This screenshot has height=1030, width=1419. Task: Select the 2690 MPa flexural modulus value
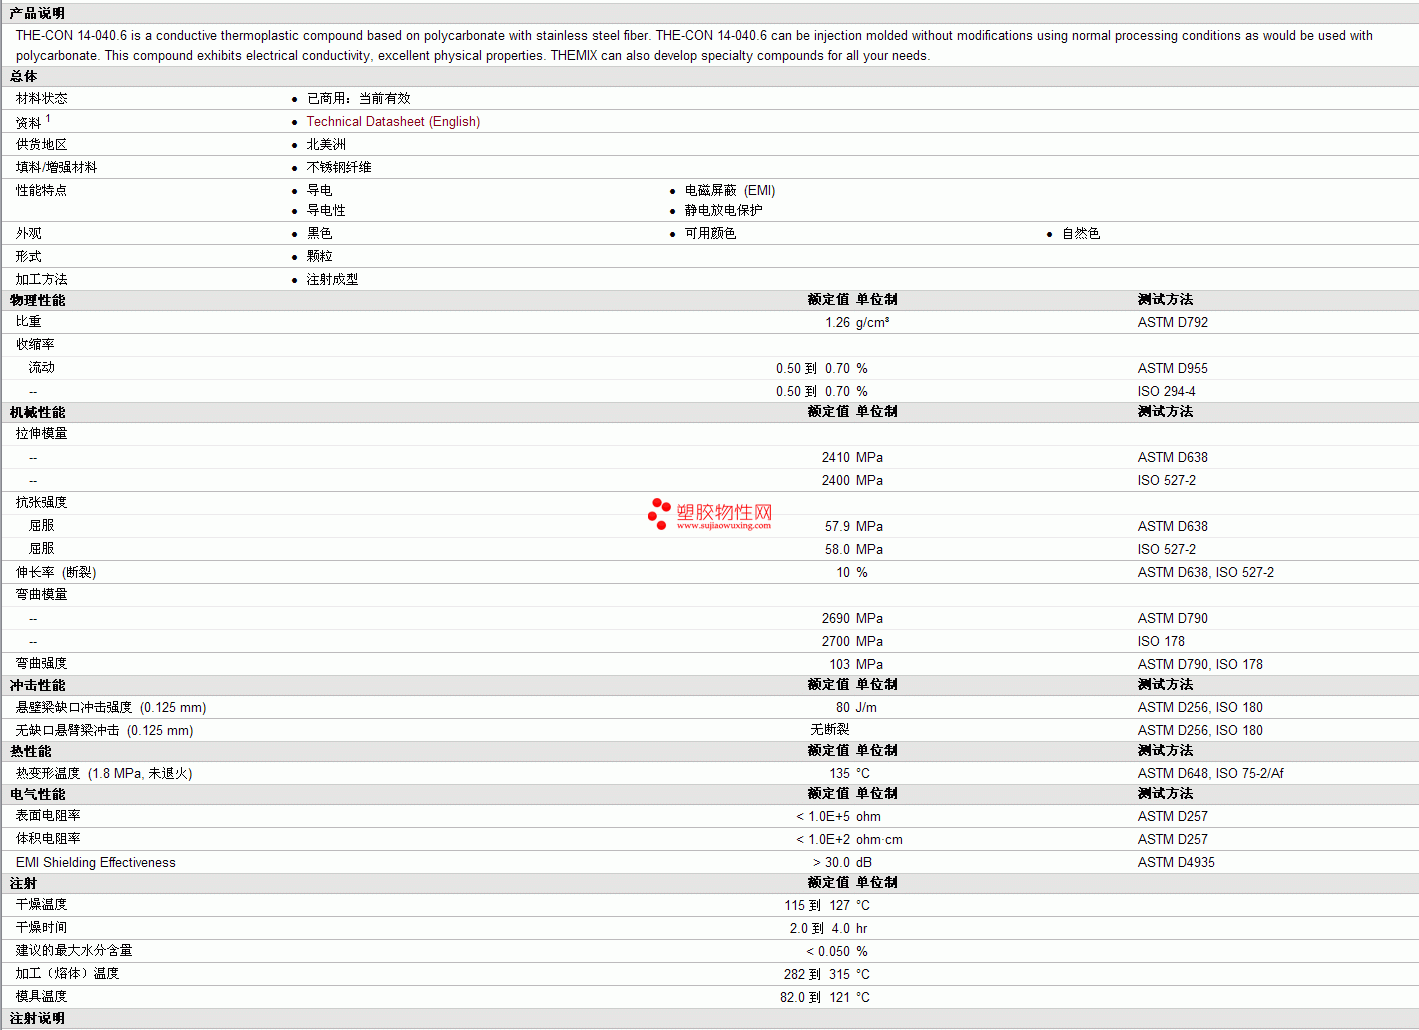pyautogui.click(x=853, y=618)
